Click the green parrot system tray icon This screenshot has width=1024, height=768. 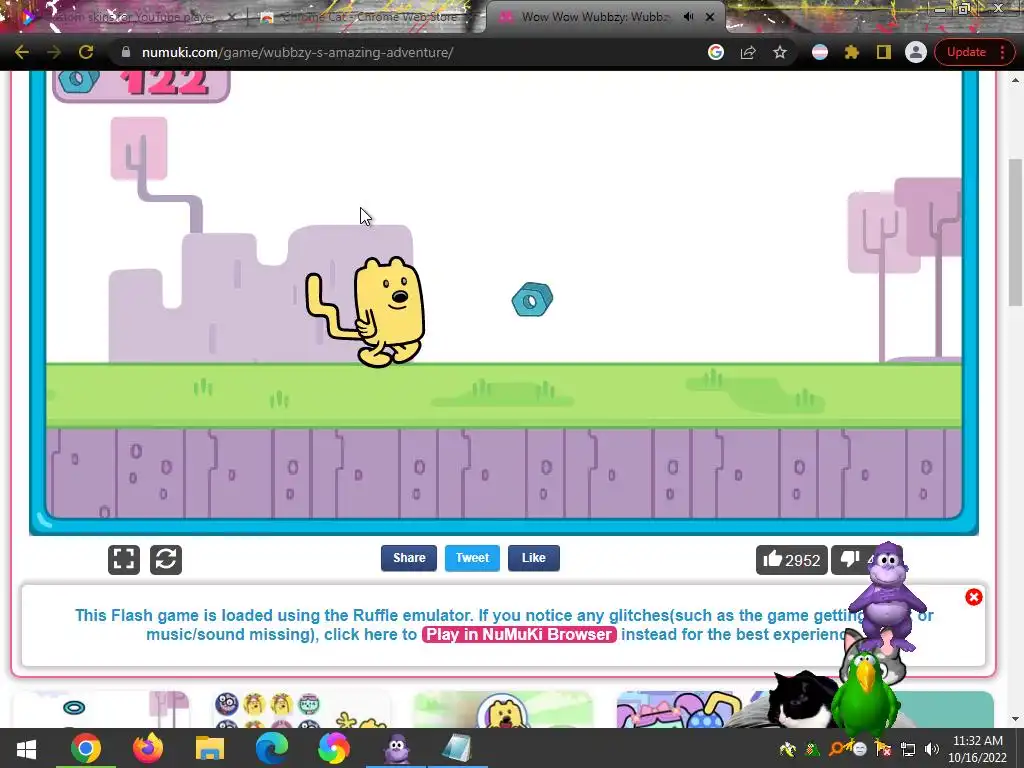tap(812, 749)
